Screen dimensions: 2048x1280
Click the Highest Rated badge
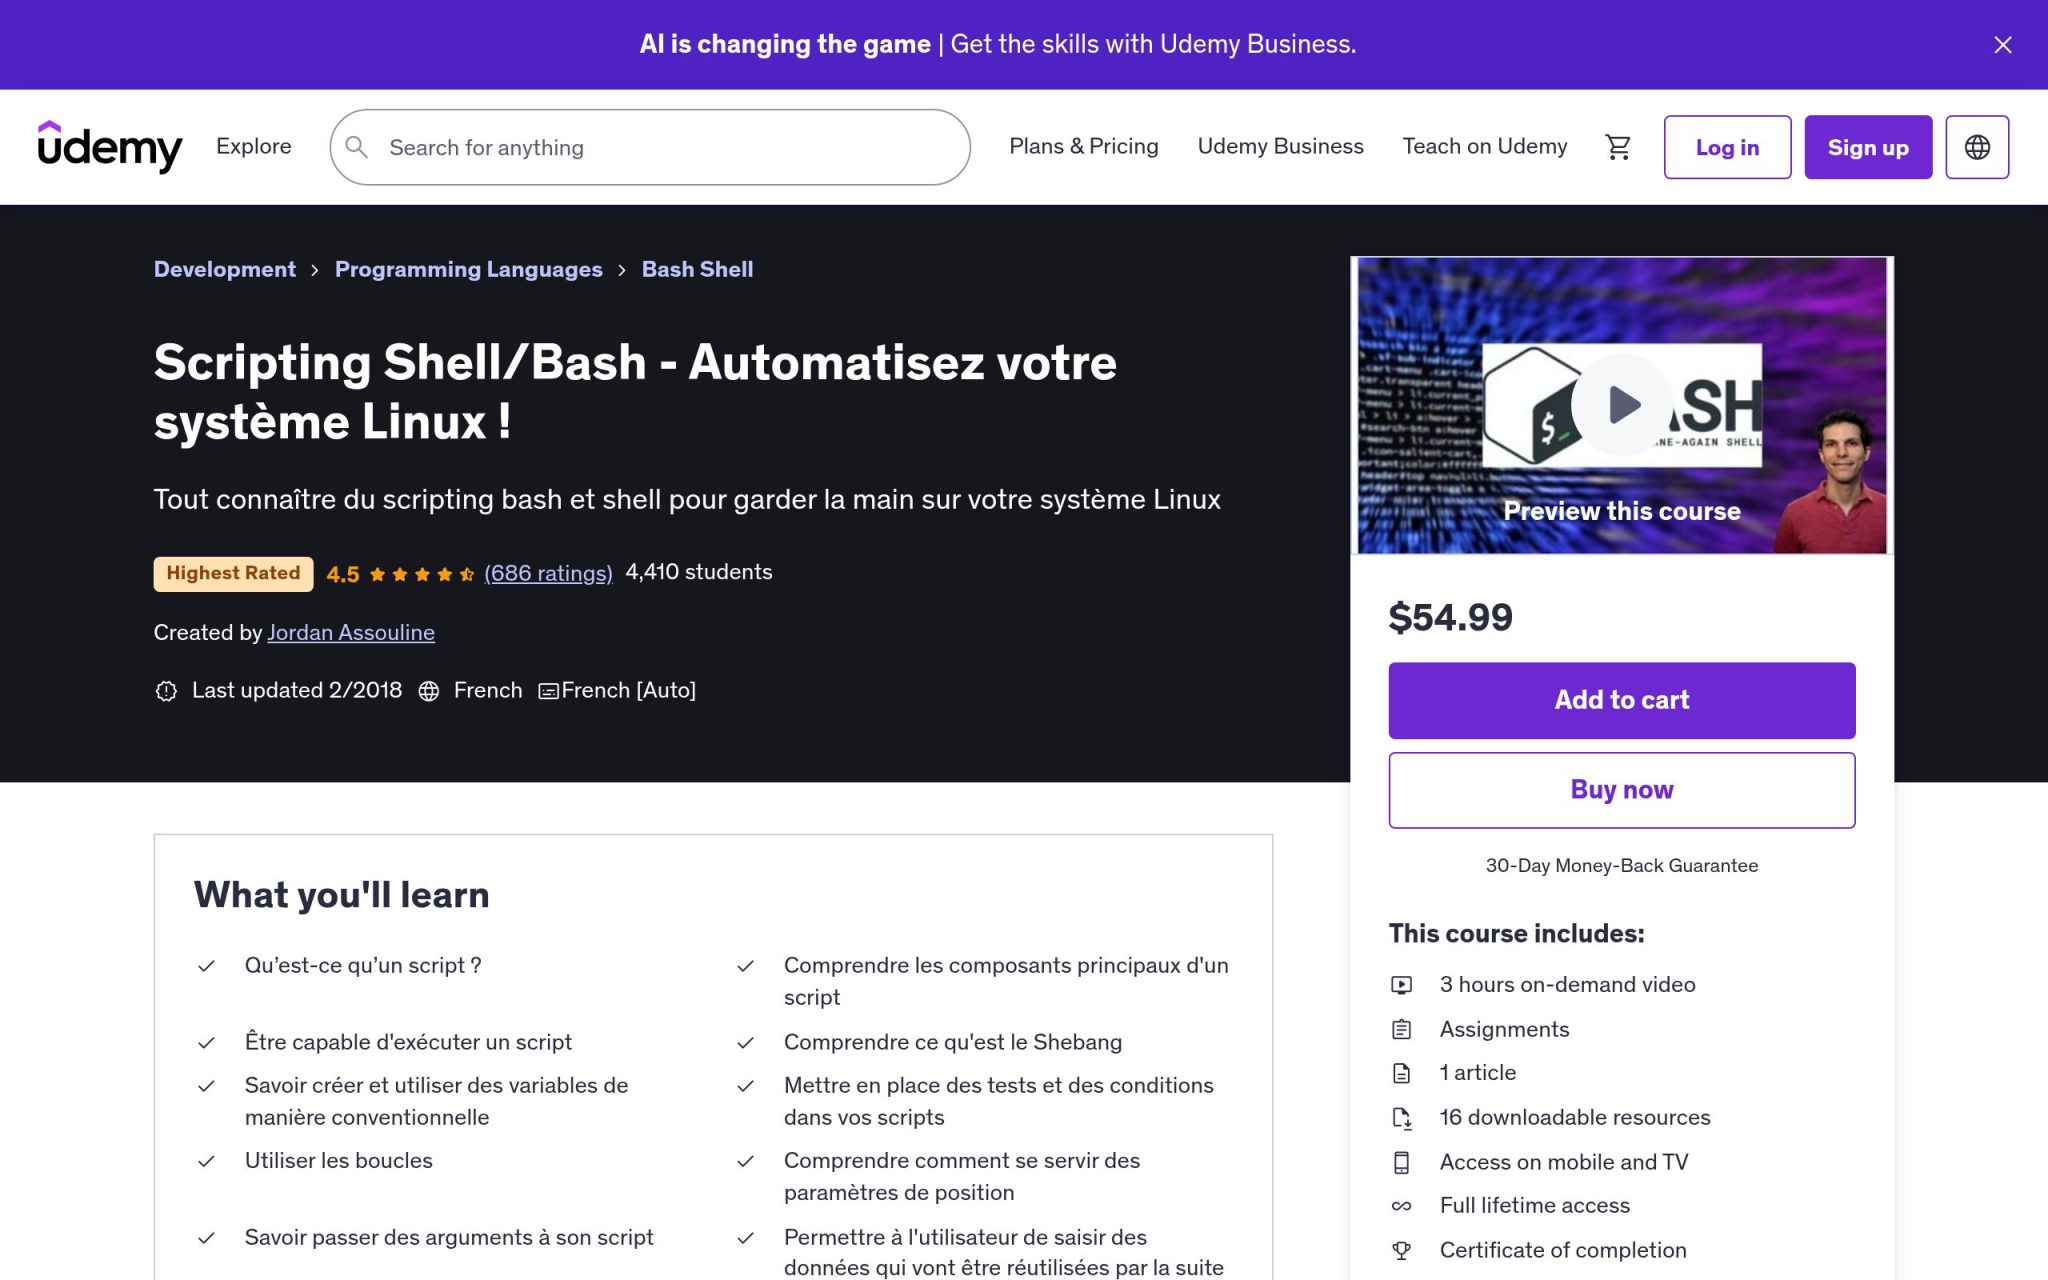pos(233,573)
